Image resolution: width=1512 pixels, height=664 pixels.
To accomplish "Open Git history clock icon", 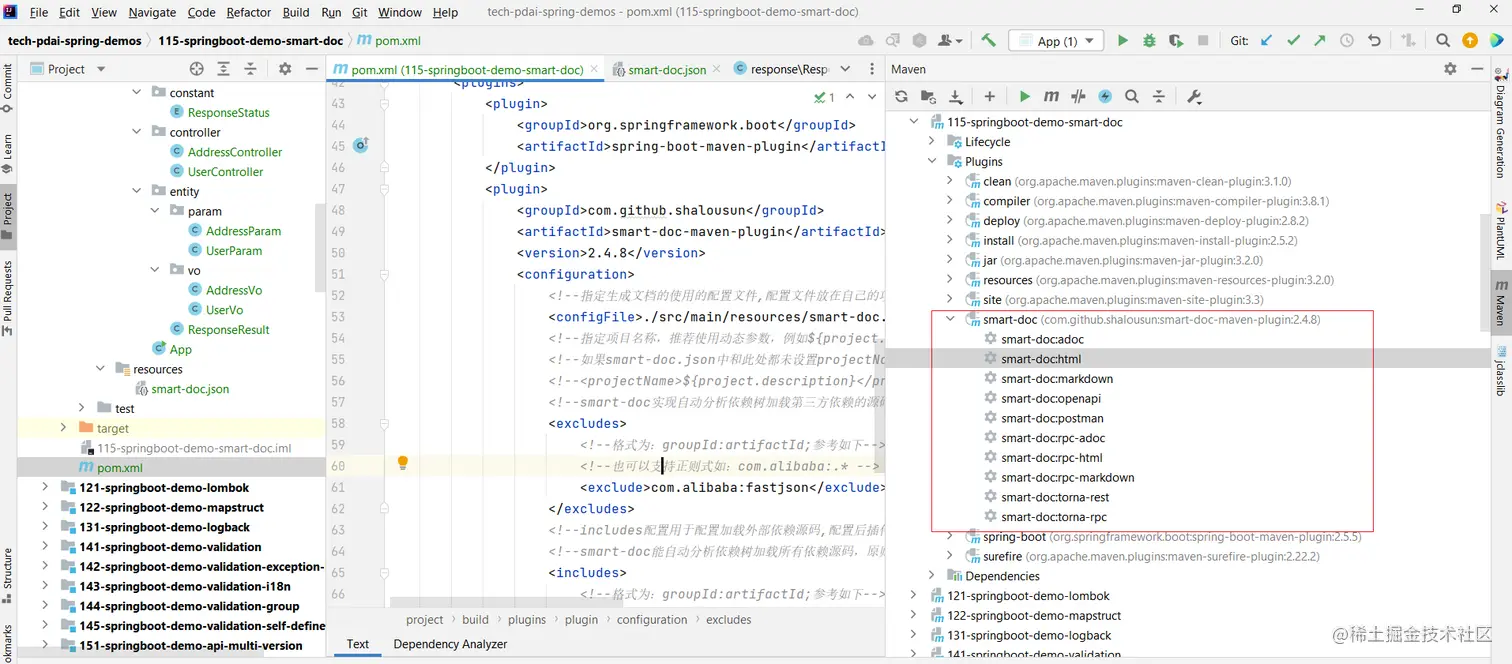I will coord(1347,41).
